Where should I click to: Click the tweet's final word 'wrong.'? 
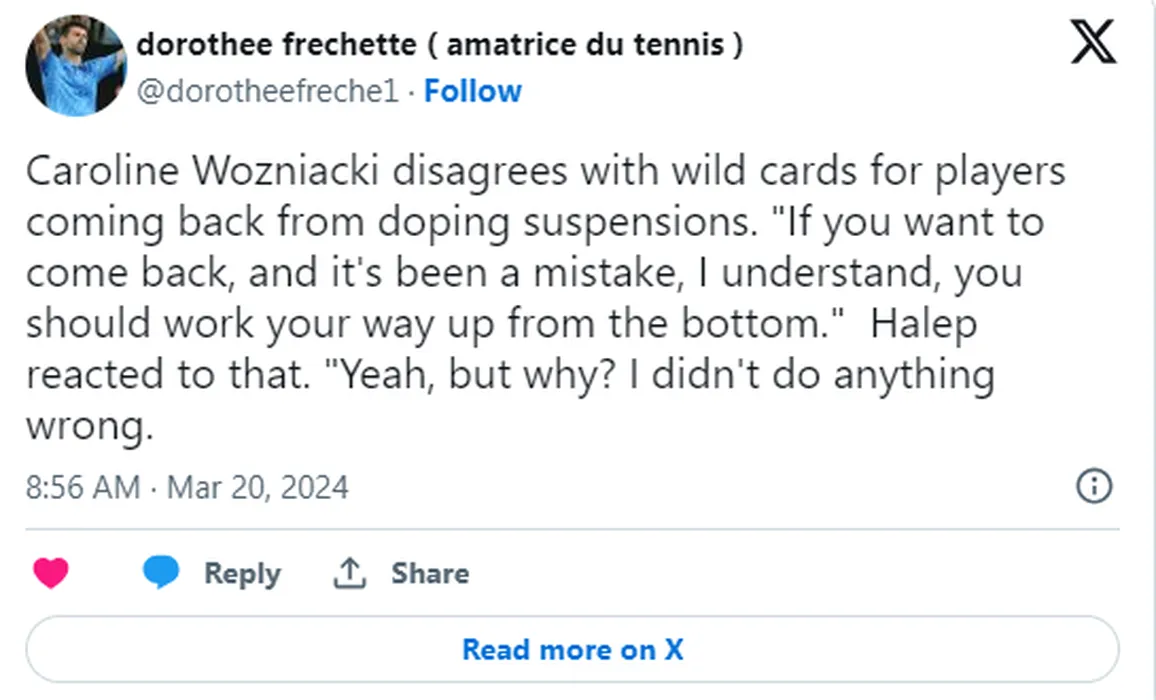pyautogui.click(x=88, y=427)
